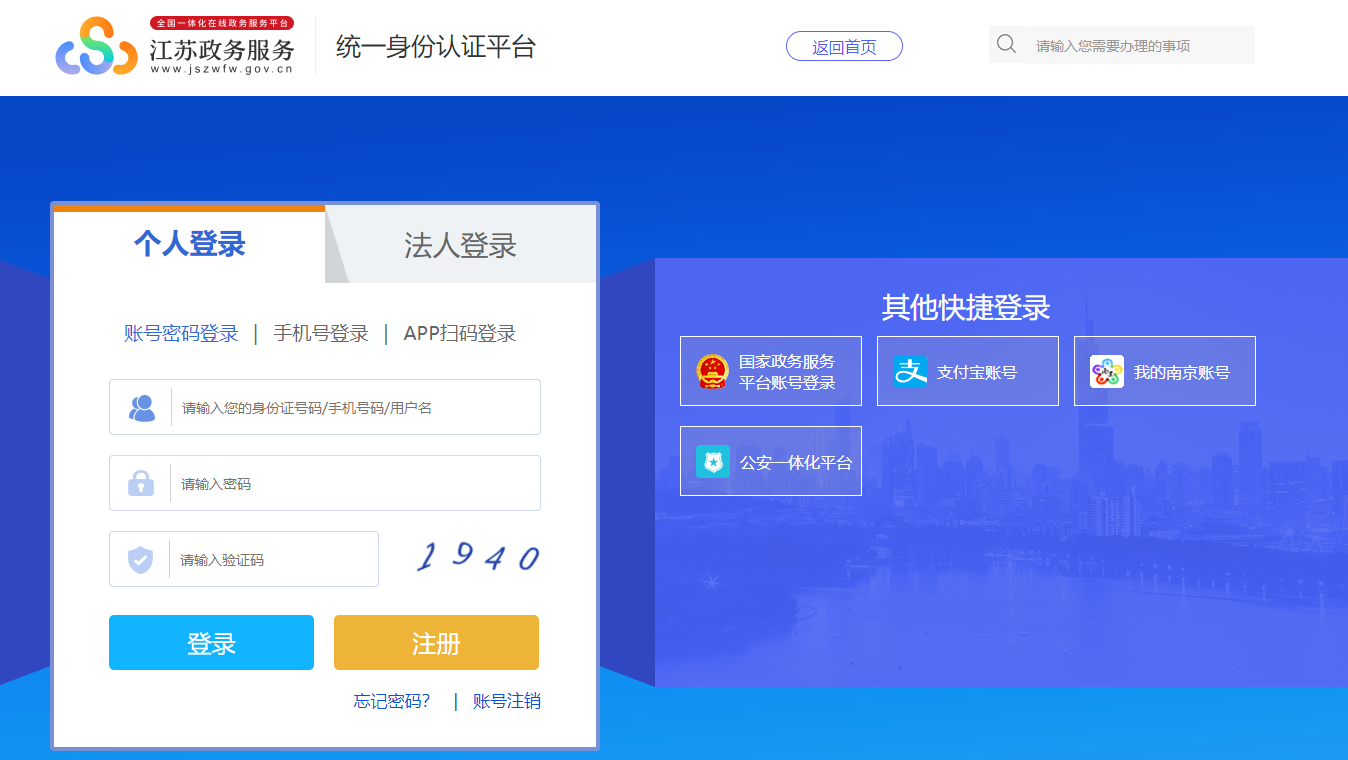Click the user icon in the ID input field
The width and height of the screenshot is (1348, 760).
pyautogui.click(x=140, y=407)
